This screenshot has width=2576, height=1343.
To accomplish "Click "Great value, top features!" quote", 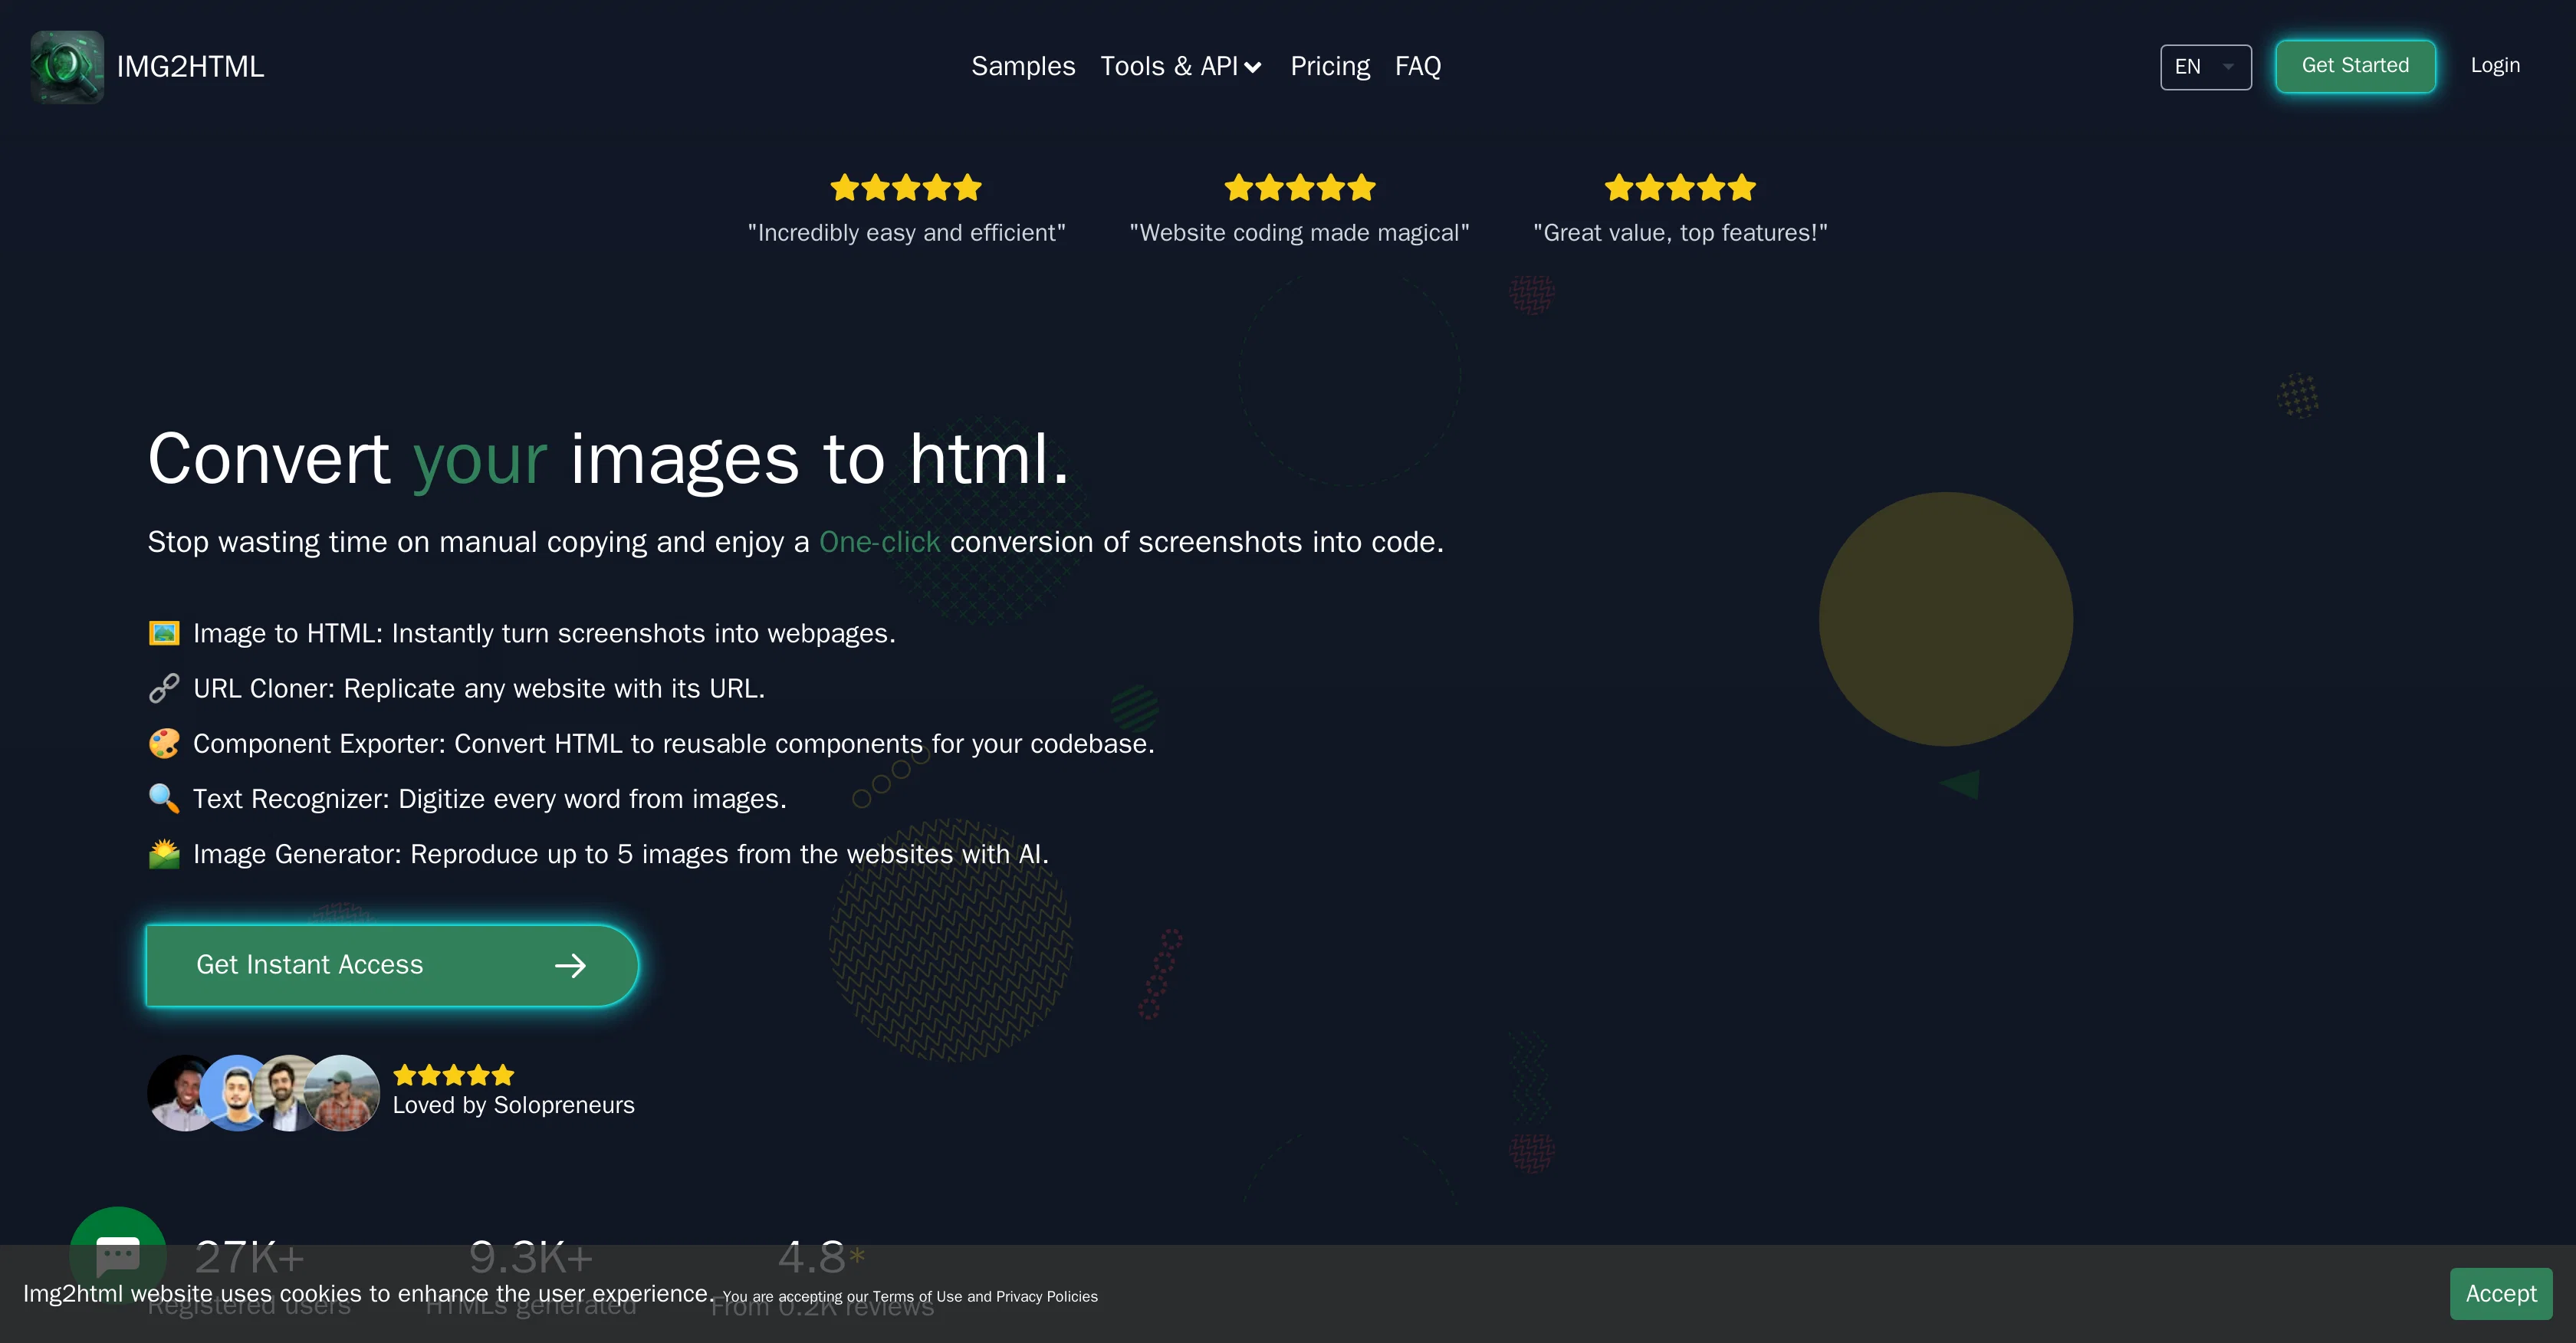I will coord(1680,233).
